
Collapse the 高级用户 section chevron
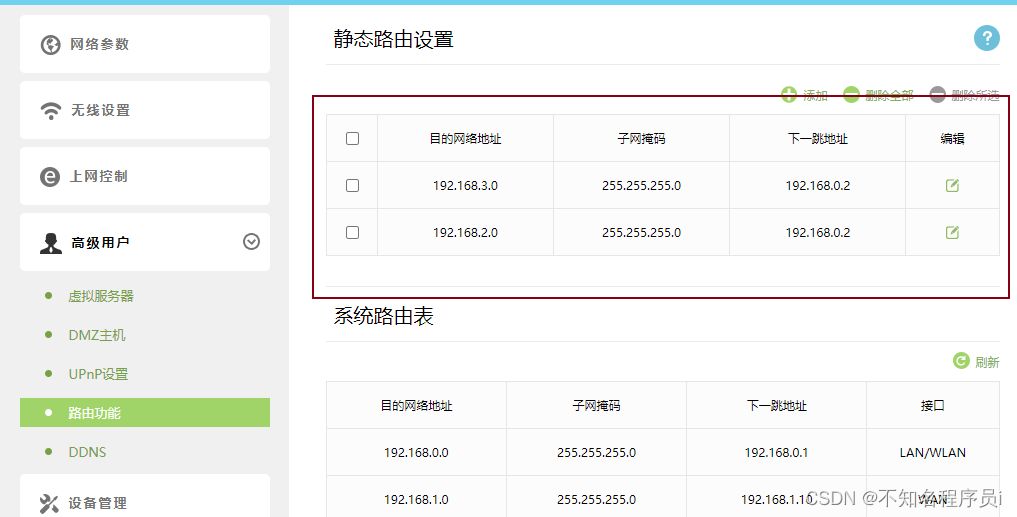(x=251, y=242)
